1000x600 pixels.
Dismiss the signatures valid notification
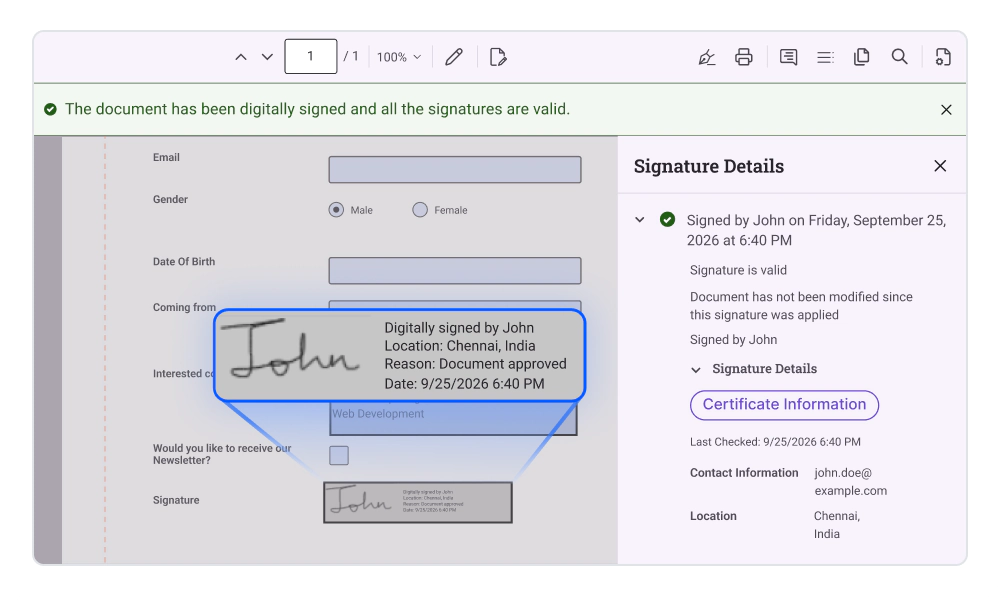pos(946,110)
